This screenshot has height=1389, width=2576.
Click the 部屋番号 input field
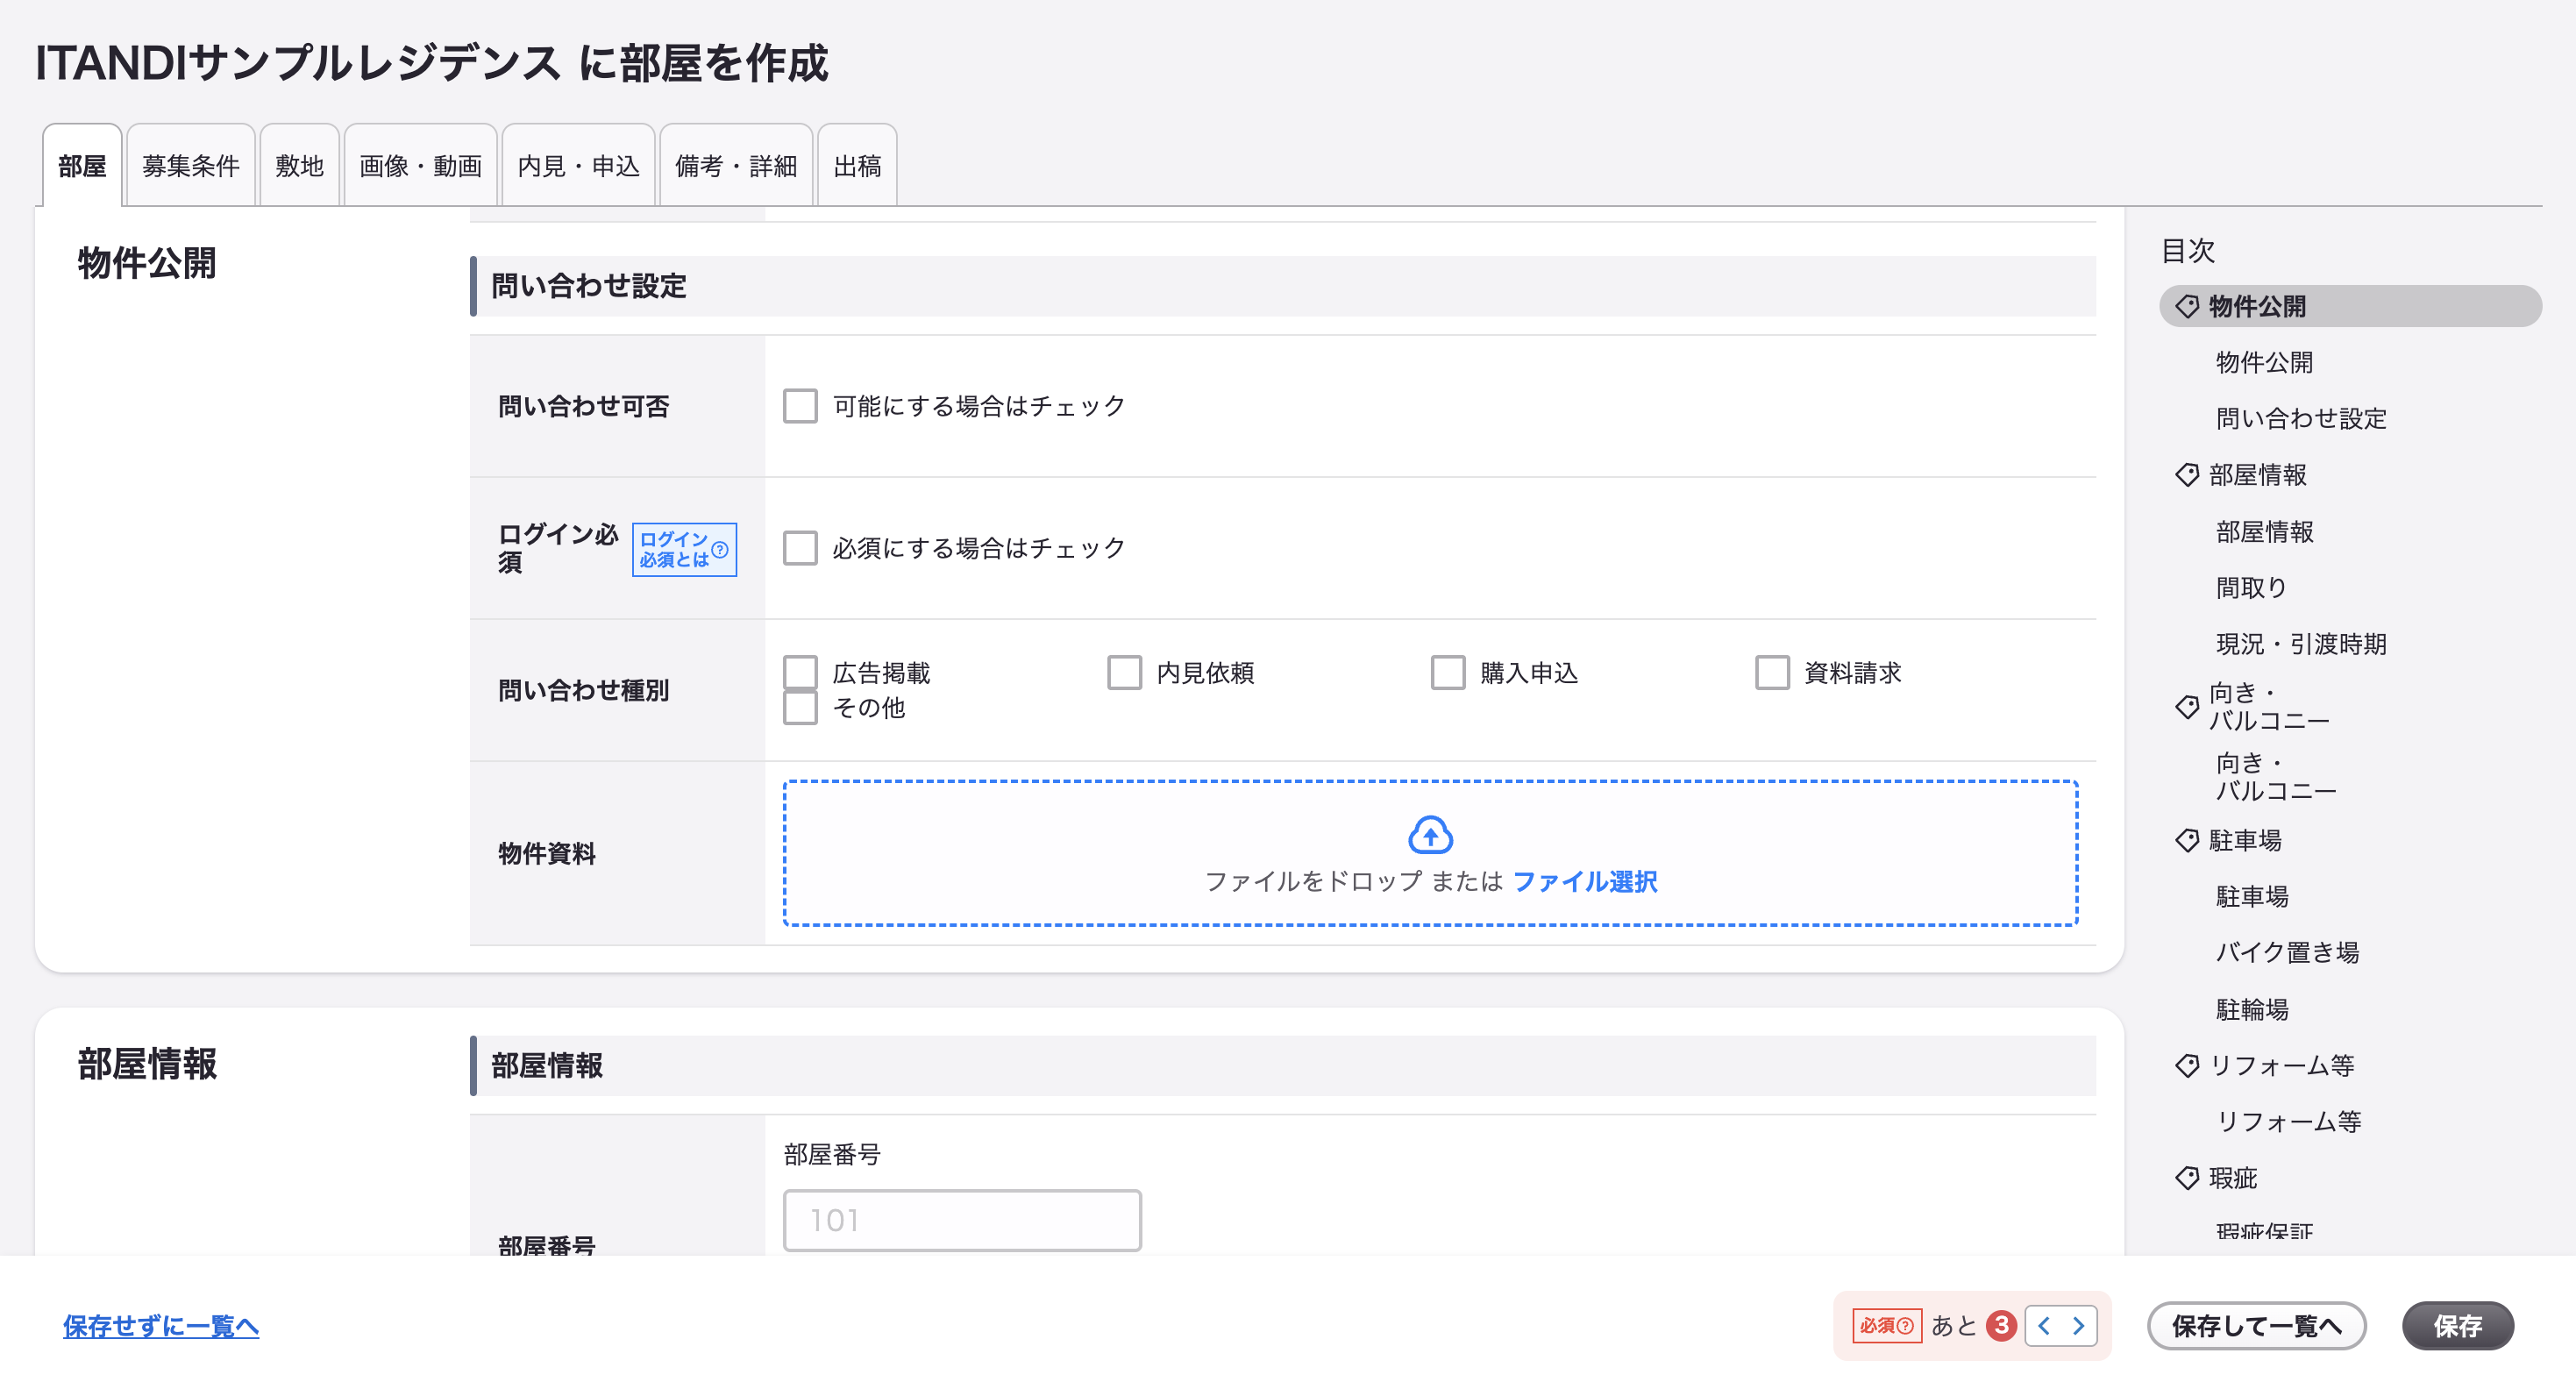pyautogui.click(x=962, y=1220)
